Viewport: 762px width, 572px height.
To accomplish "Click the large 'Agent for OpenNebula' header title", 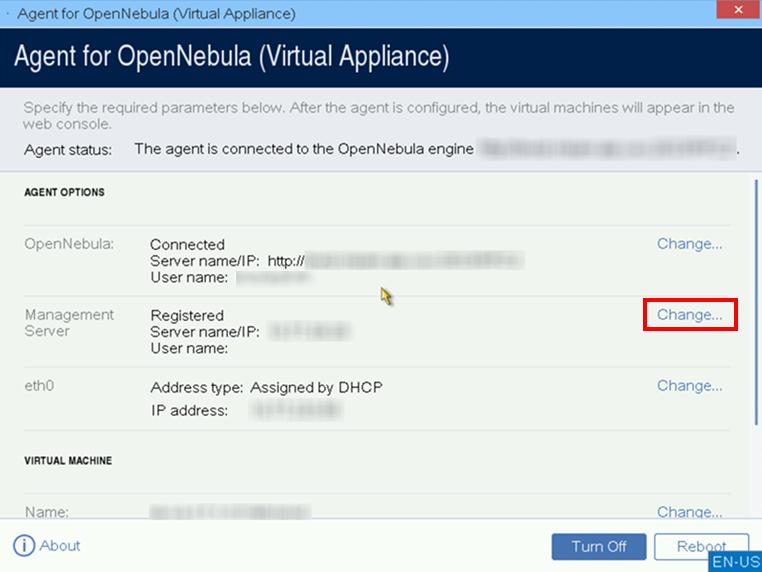I will [x=232, y=56].
